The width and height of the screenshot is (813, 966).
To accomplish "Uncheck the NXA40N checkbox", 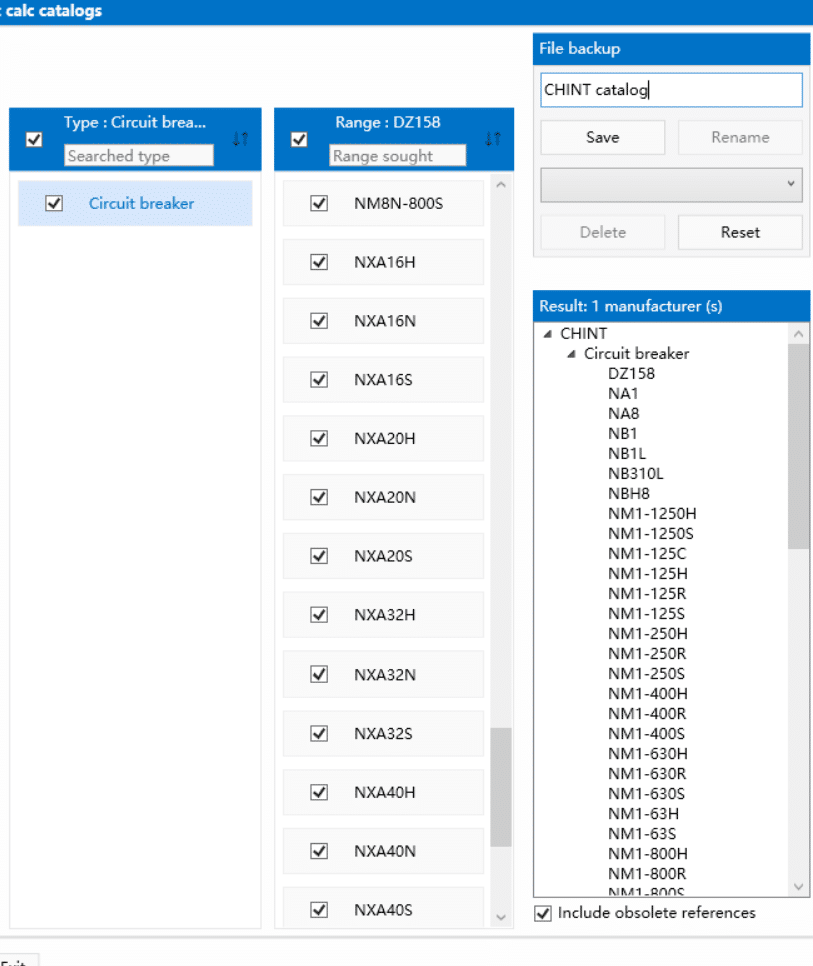I will point(319,851).
